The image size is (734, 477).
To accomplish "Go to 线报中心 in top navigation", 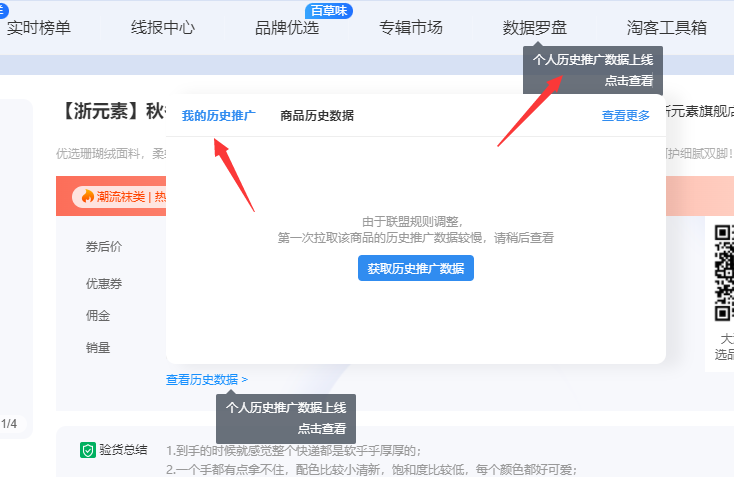I will 162,28.
